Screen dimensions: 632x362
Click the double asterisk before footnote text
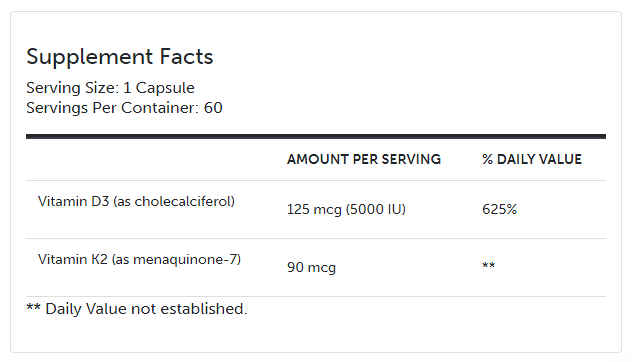tap(33, 307)
